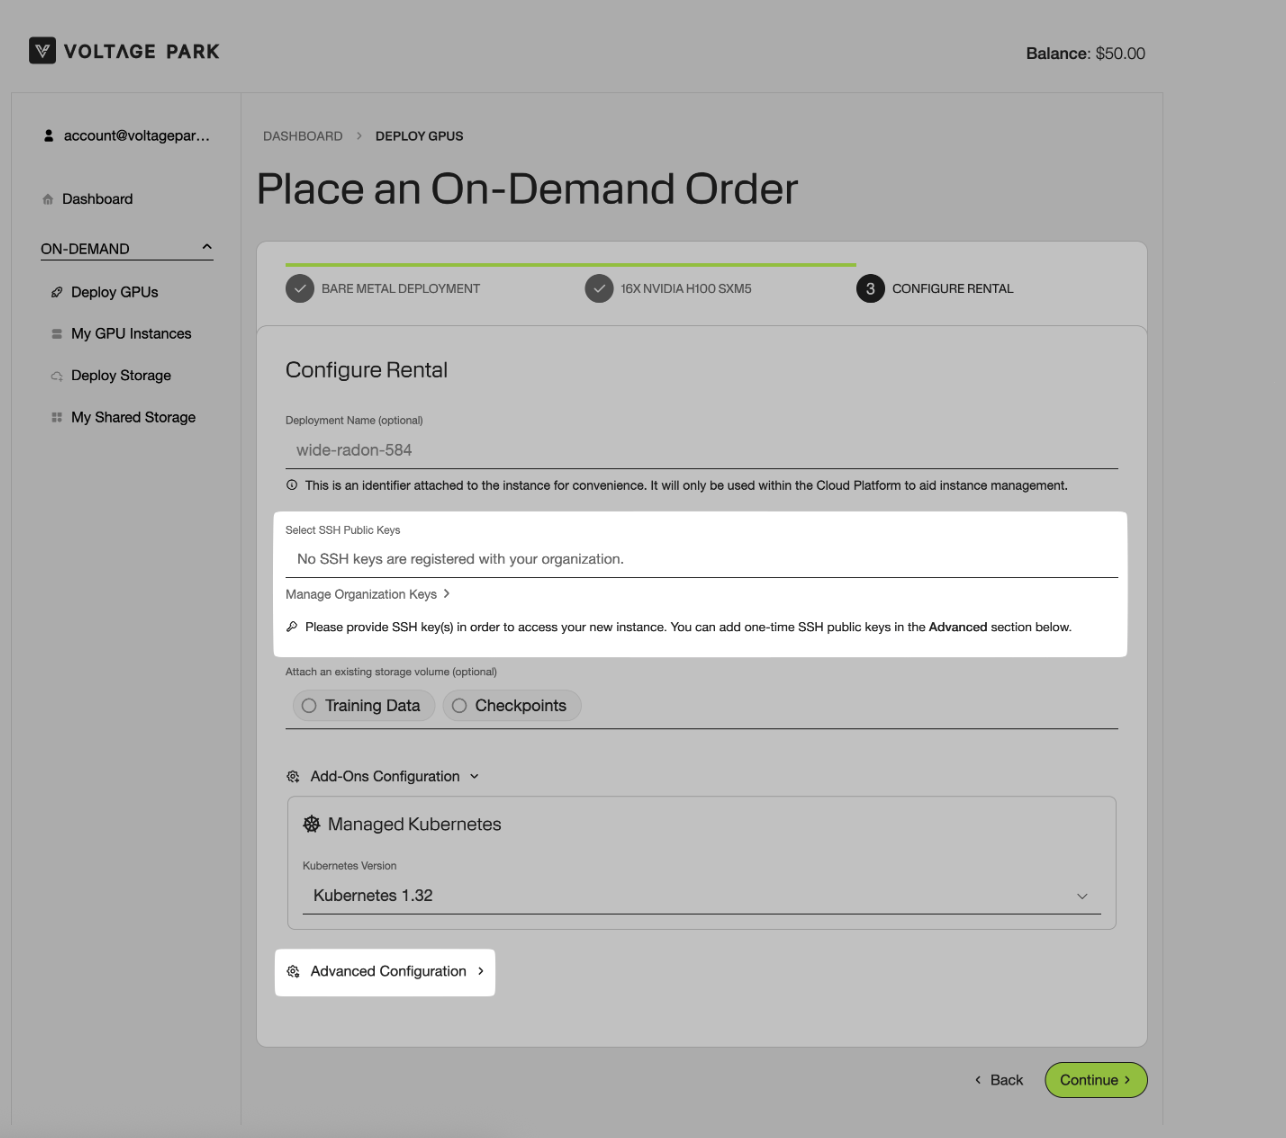Click the user account profile icon
The image size is (1286, 1138).
click(x=48, y=136)
